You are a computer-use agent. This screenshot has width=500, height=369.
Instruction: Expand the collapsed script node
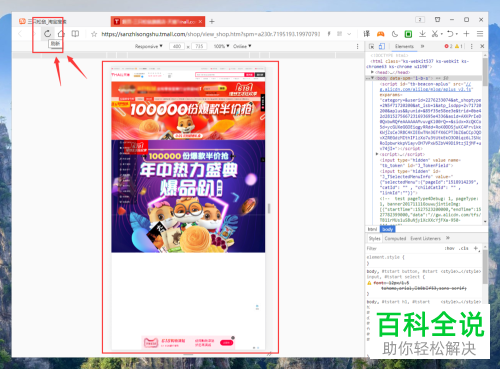[x=377, y=154]
